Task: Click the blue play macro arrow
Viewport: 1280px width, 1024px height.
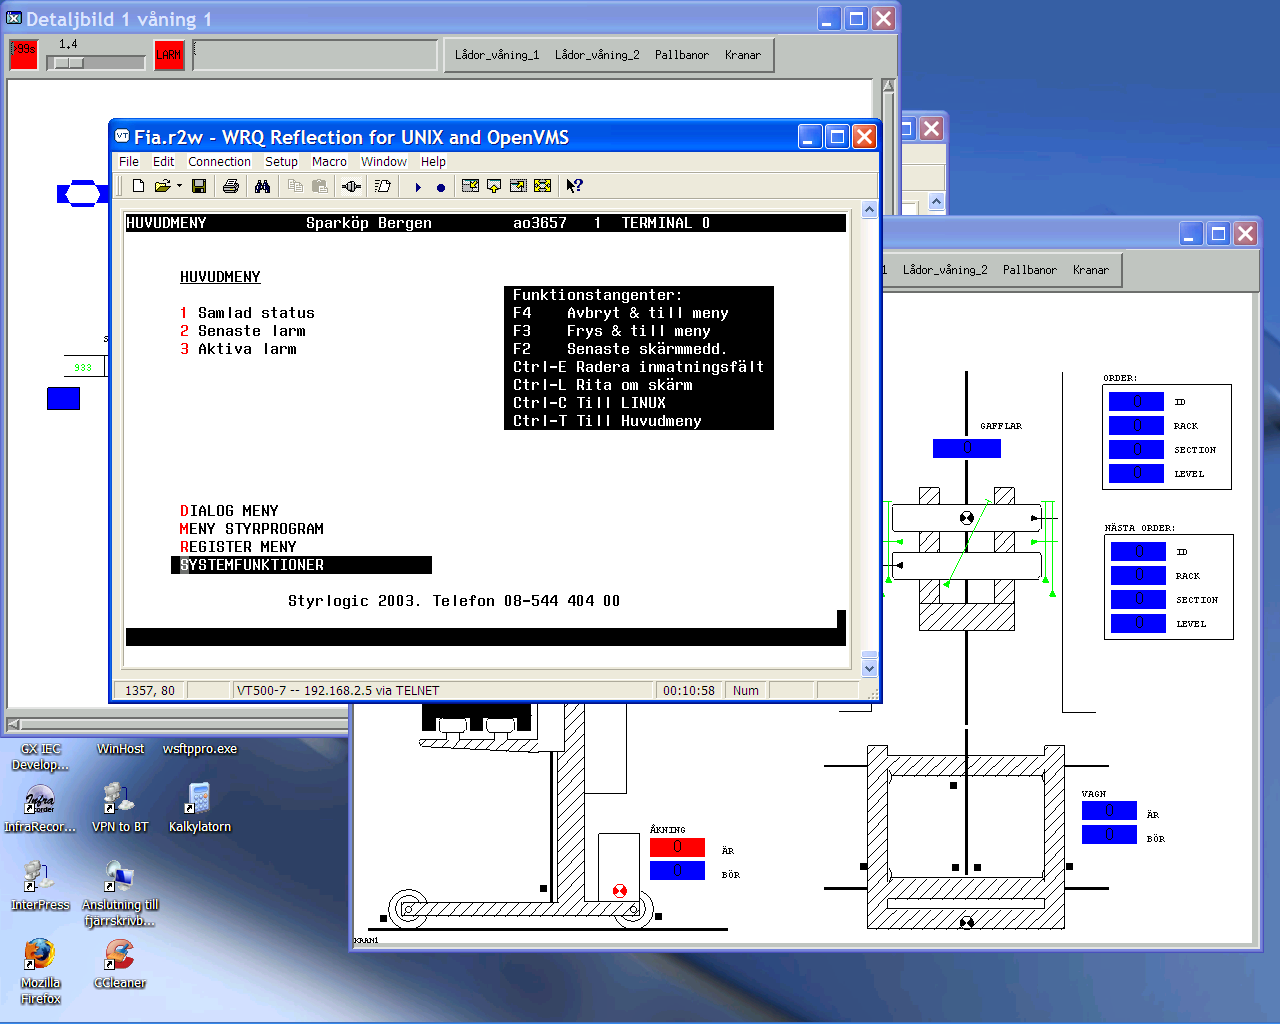Action: point(418,187)
